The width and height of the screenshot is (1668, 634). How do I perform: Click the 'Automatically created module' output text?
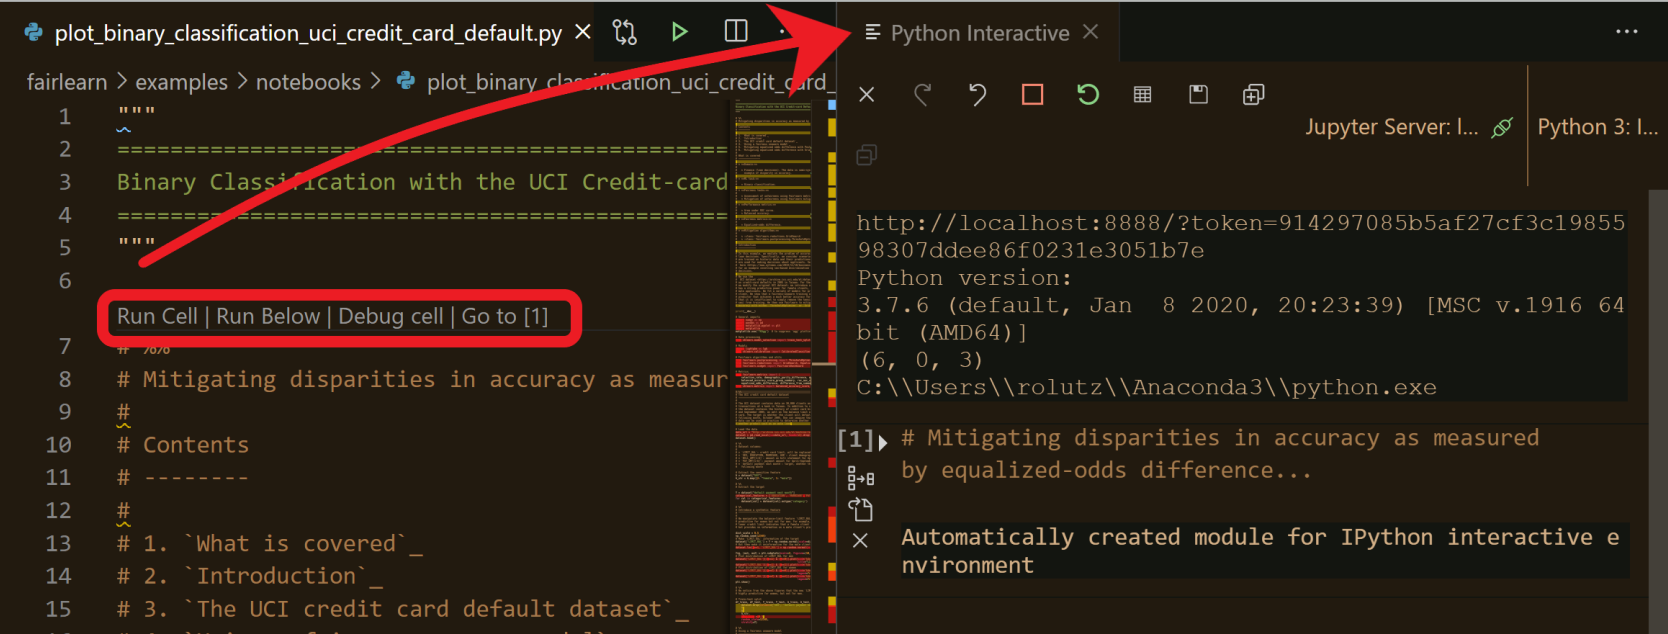click(x=1260, y=551)
